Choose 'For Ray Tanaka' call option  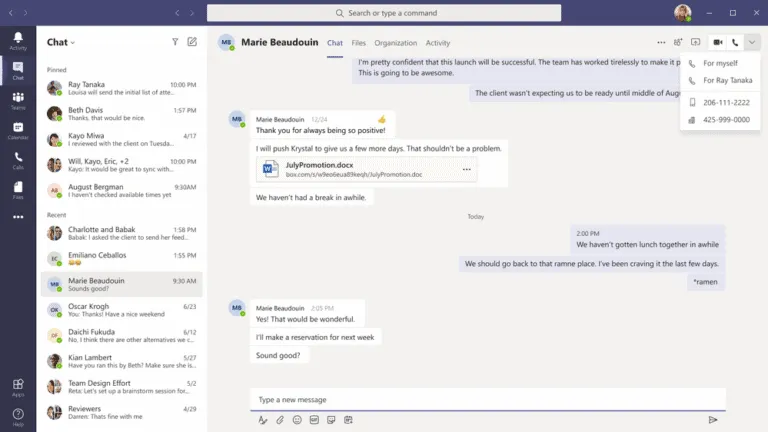point(727,80)
